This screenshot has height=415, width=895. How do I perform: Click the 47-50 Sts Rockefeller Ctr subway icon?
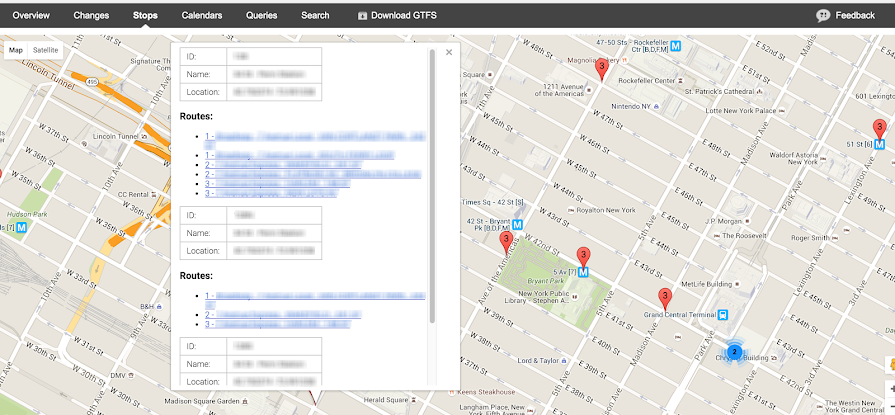tap(676, 46)
